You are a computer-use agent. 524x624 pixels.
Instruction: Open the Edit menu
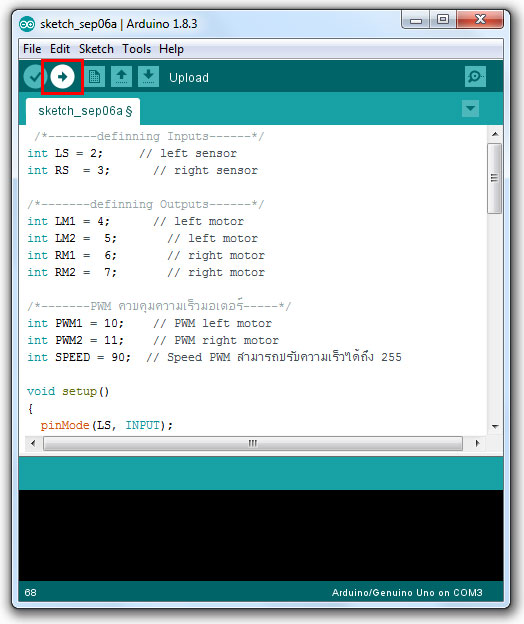pyautogui.click(x=60, y=49)
